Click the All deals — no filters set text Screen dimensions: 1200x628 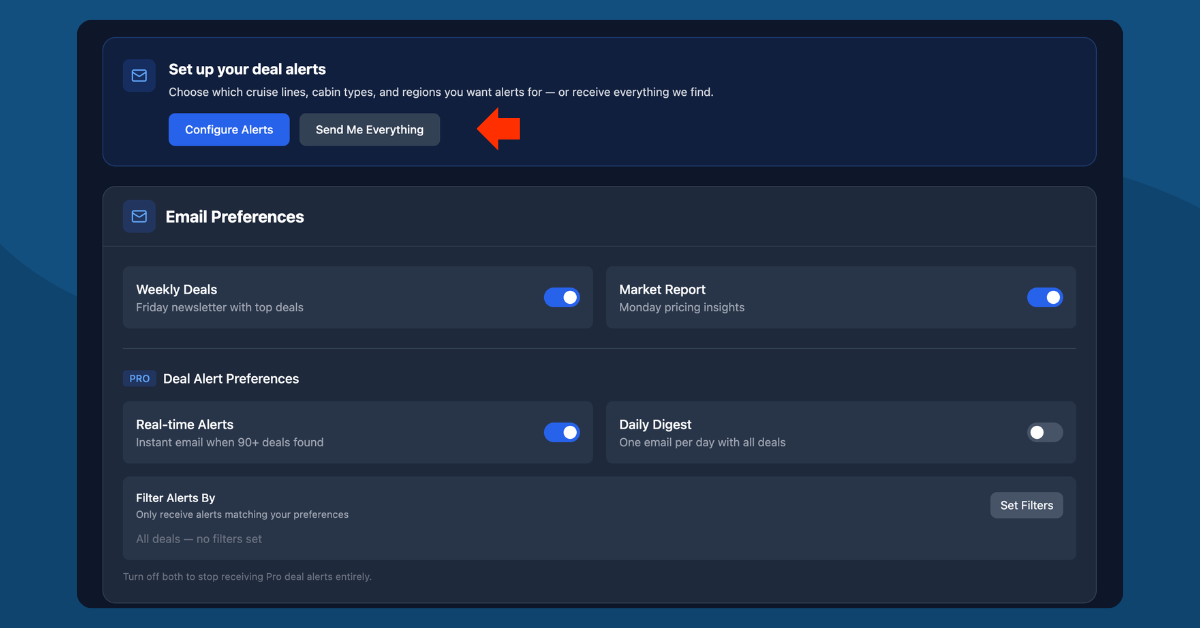click(x=198, y=538)
